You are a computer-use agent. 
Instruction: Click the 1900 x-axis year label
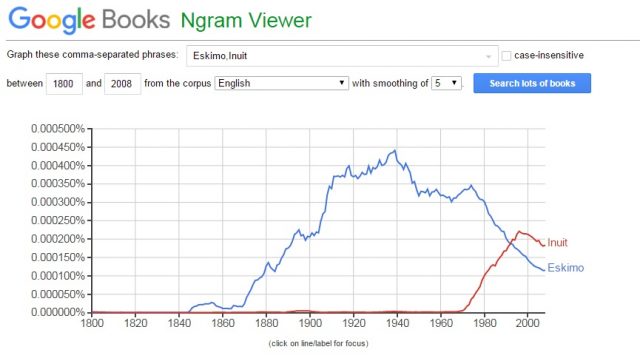(310, 323)
